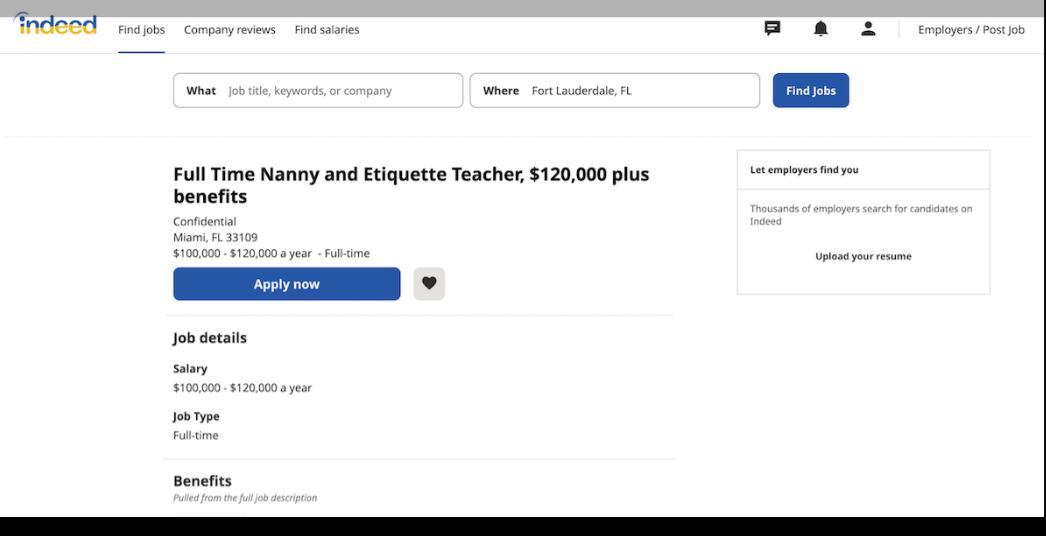Open the Find salaries page
Screen dimensions: 1046x536
click(x=327, y=30)
